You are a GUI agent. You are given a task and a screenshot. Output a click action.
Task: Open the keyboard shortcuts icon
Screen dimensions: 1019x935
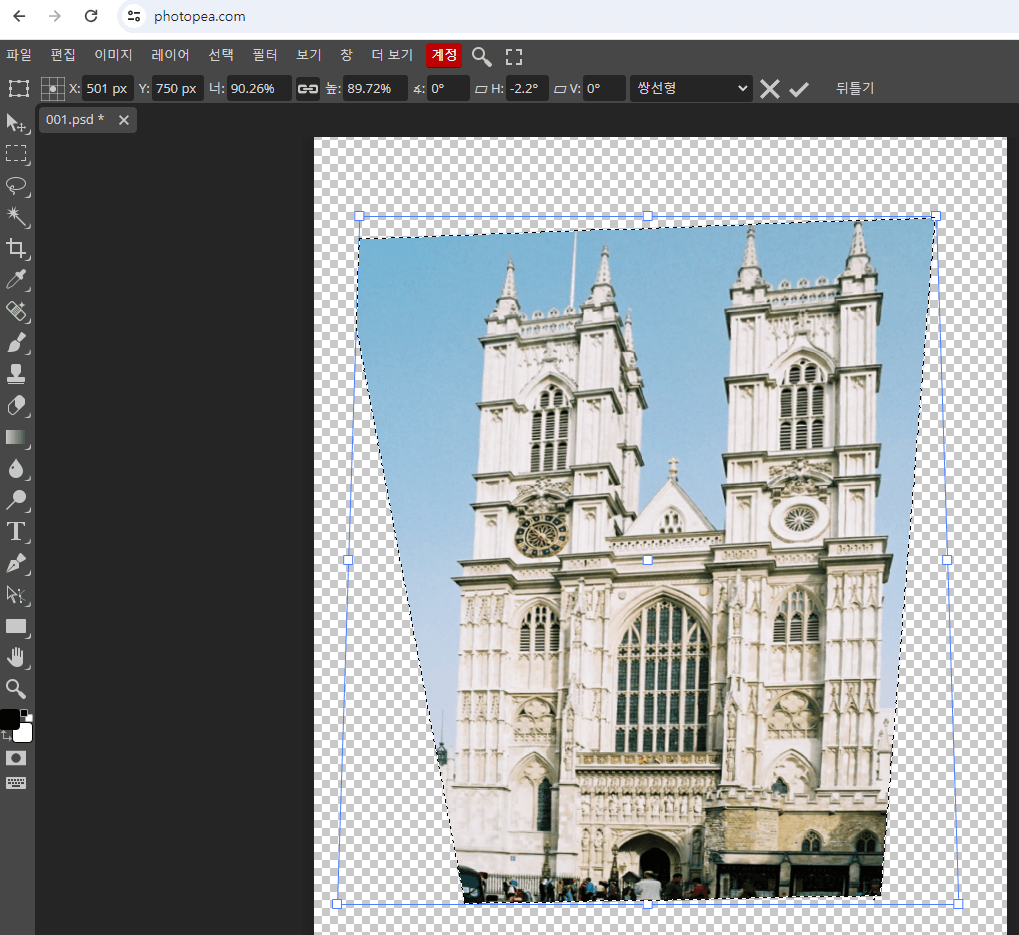(16, 783)
